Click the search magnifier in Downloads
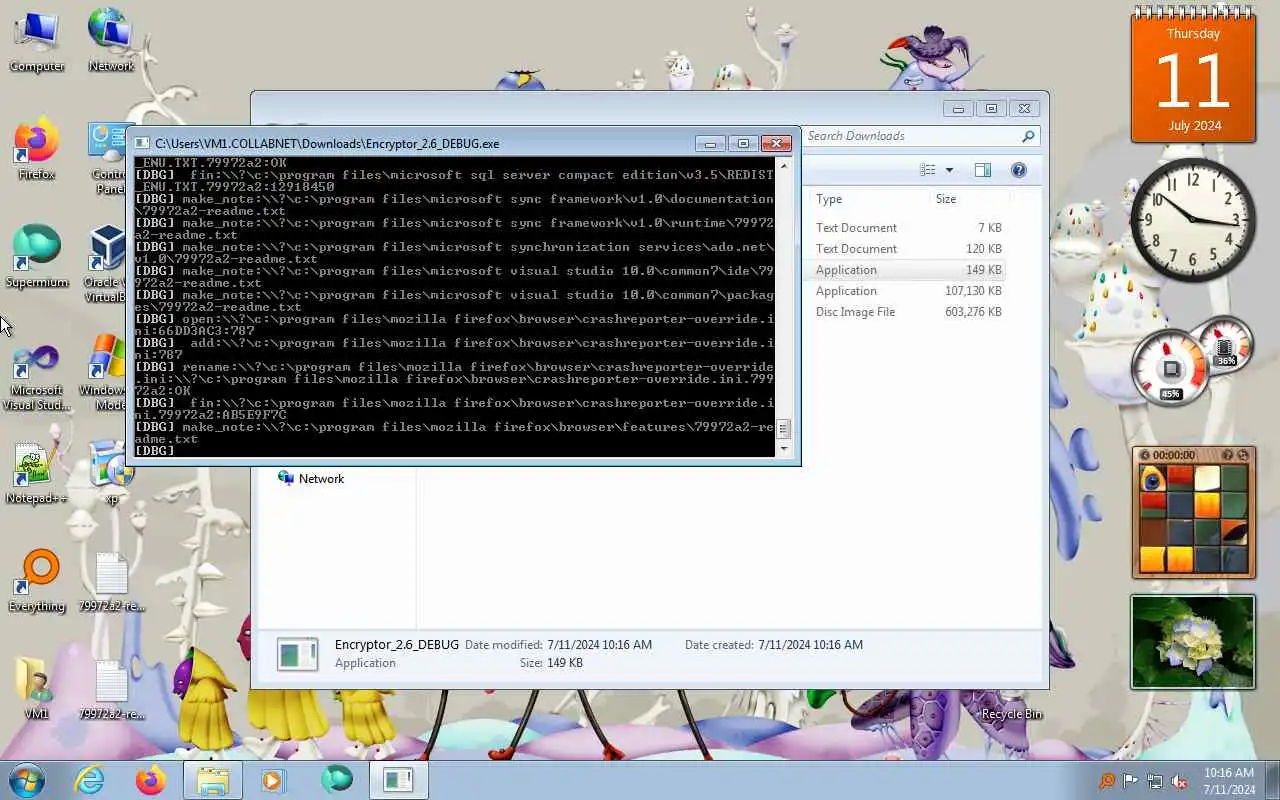Image resolution: width=1280 pixels, height=800 pixels. [x=1028, y=136]
